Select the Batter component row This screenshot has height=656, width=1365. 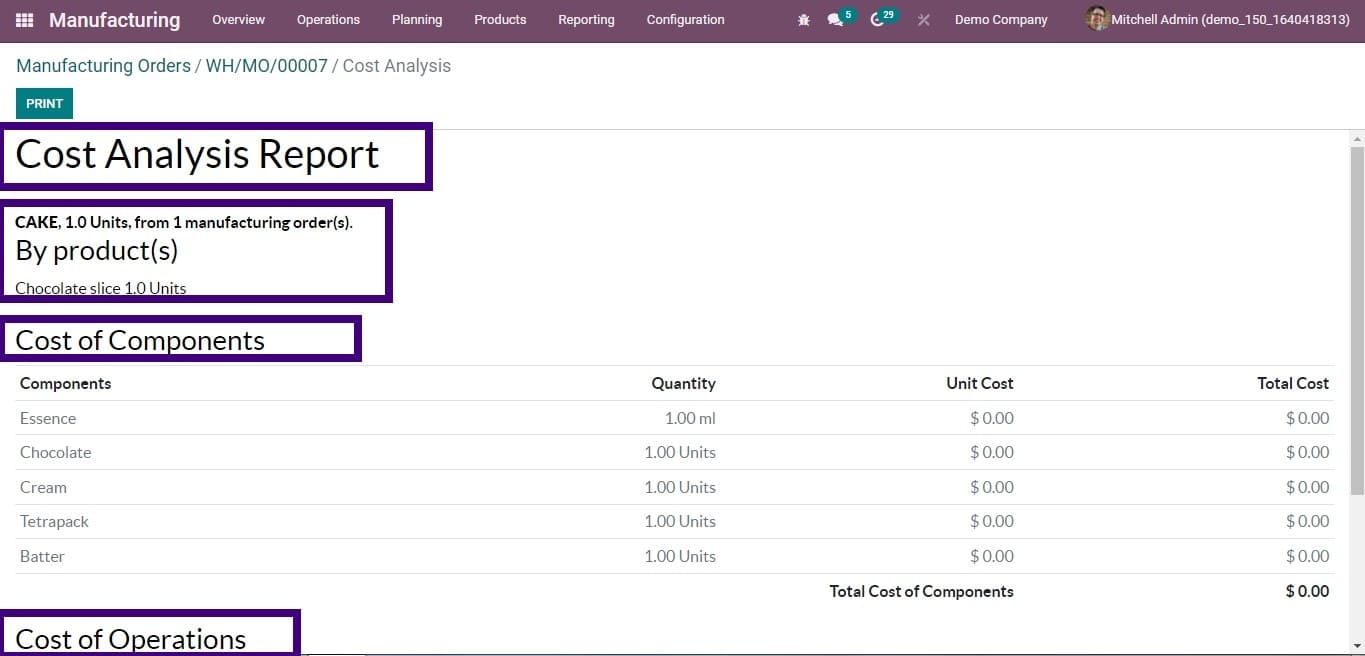[675, 556]
